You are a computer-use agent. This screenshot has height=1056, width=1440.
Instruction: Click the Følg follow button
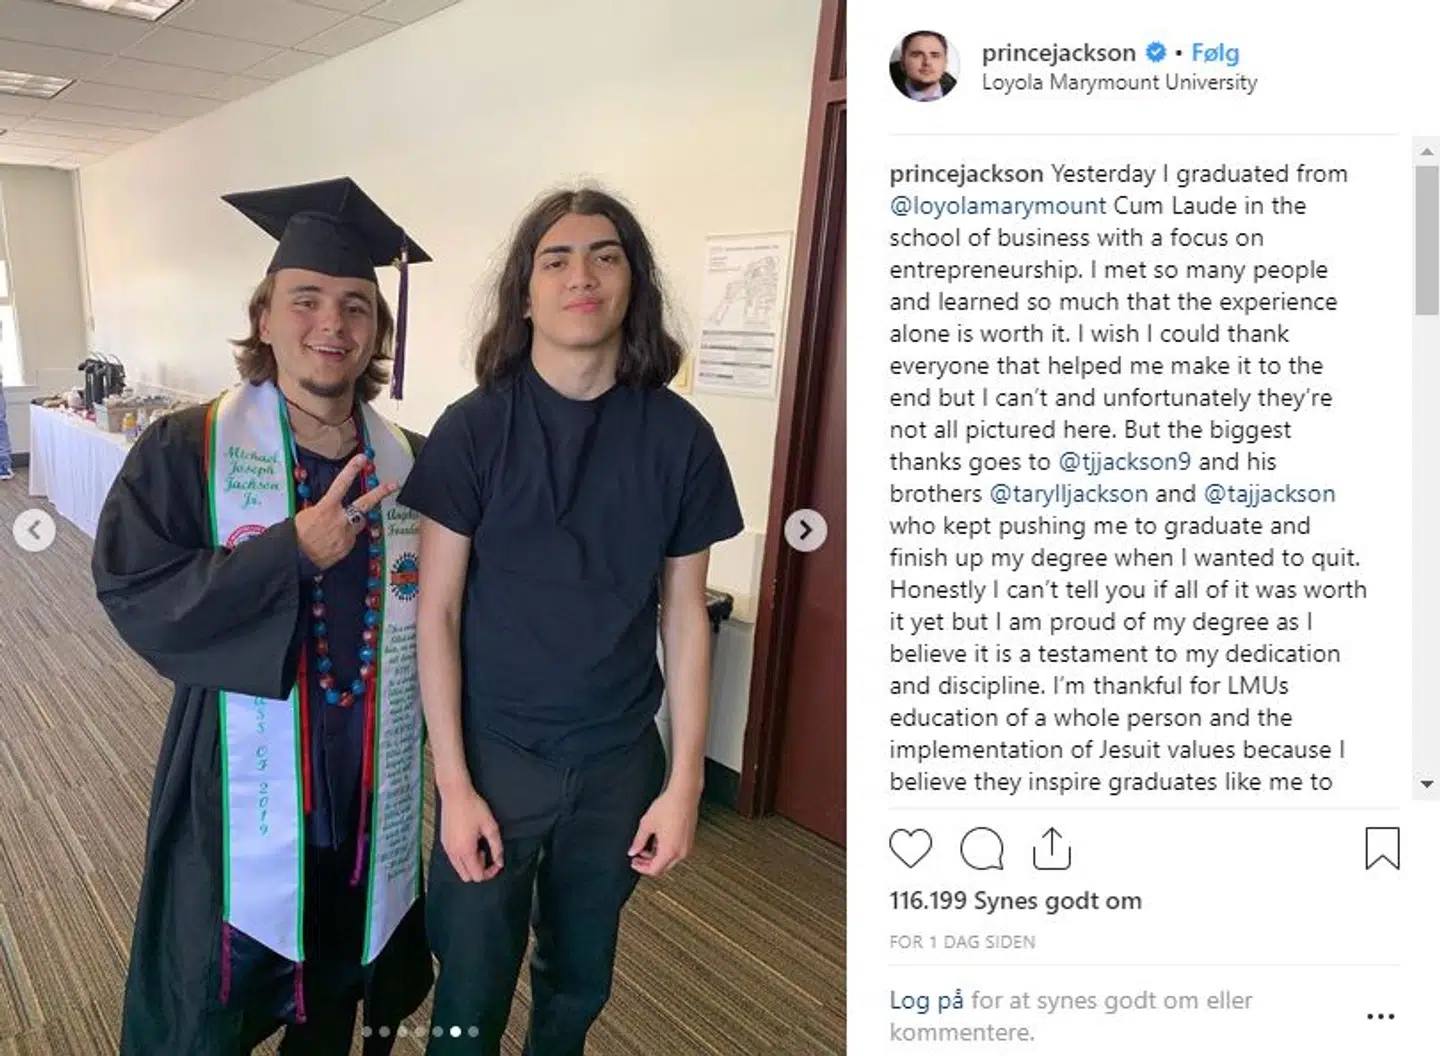pos(1214,52)
